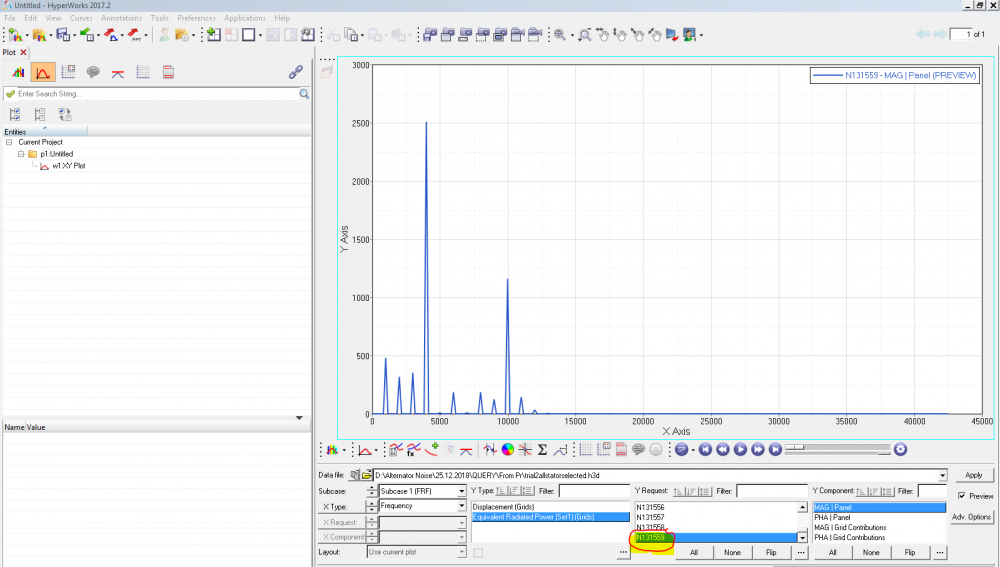Toggle the Preview checkbox
The height and width of the screenshot is (567, 1000).
(961, 496)
